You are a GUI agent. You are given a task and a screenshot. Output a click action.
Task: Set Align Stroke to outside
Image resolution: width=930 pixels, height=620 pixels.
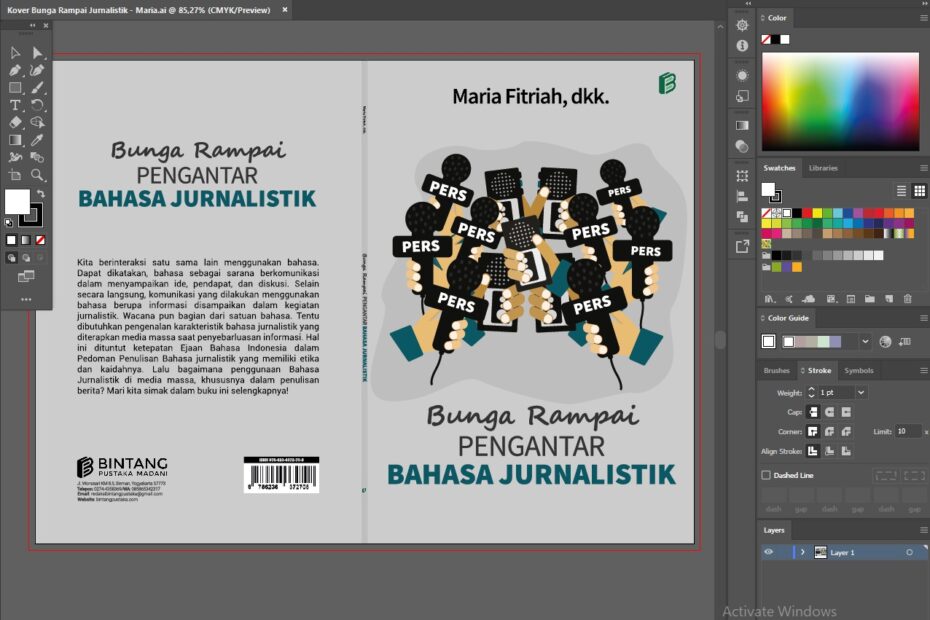845,451
